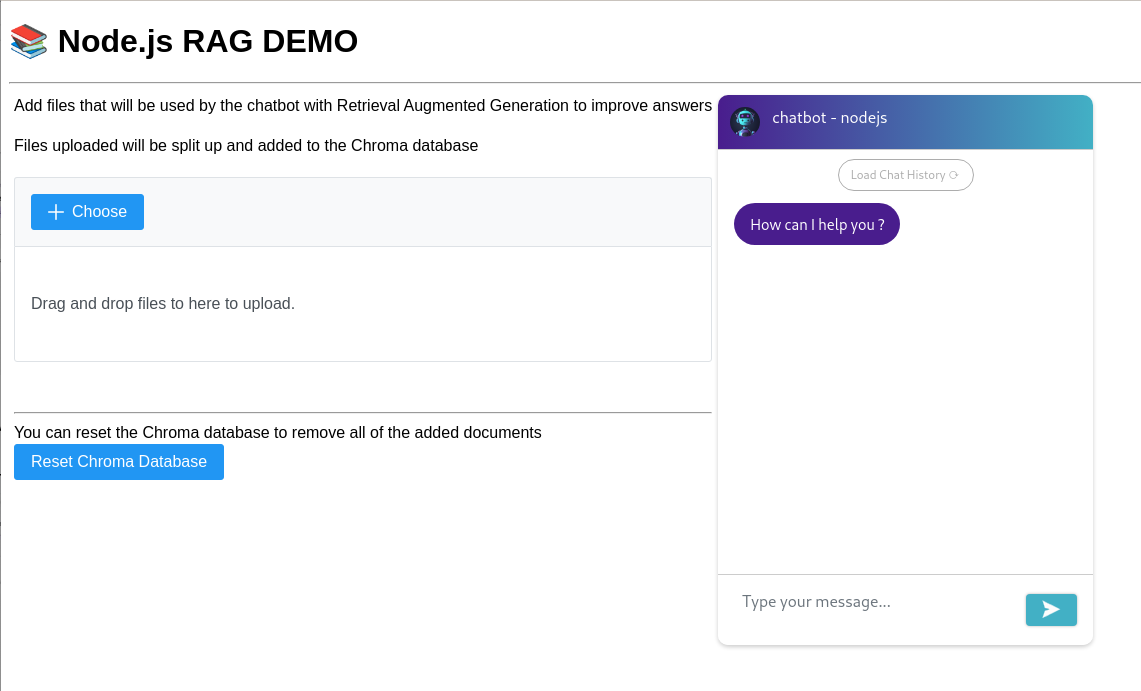This screenshot has height=691, width=1141.
Task: Click the plus icon on Choose button
Action: coord(55,212)
